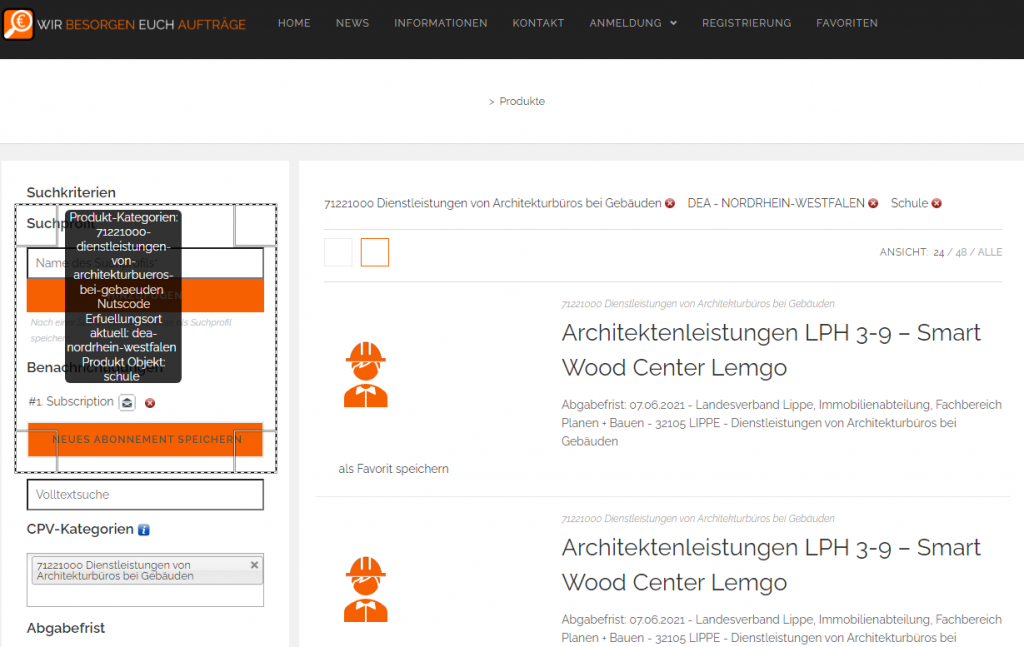The height and width of the screenshot is (647, 1024).
Task: Open the second Architektenleistungen LPH 3-9 title
Action: [771, 565]
